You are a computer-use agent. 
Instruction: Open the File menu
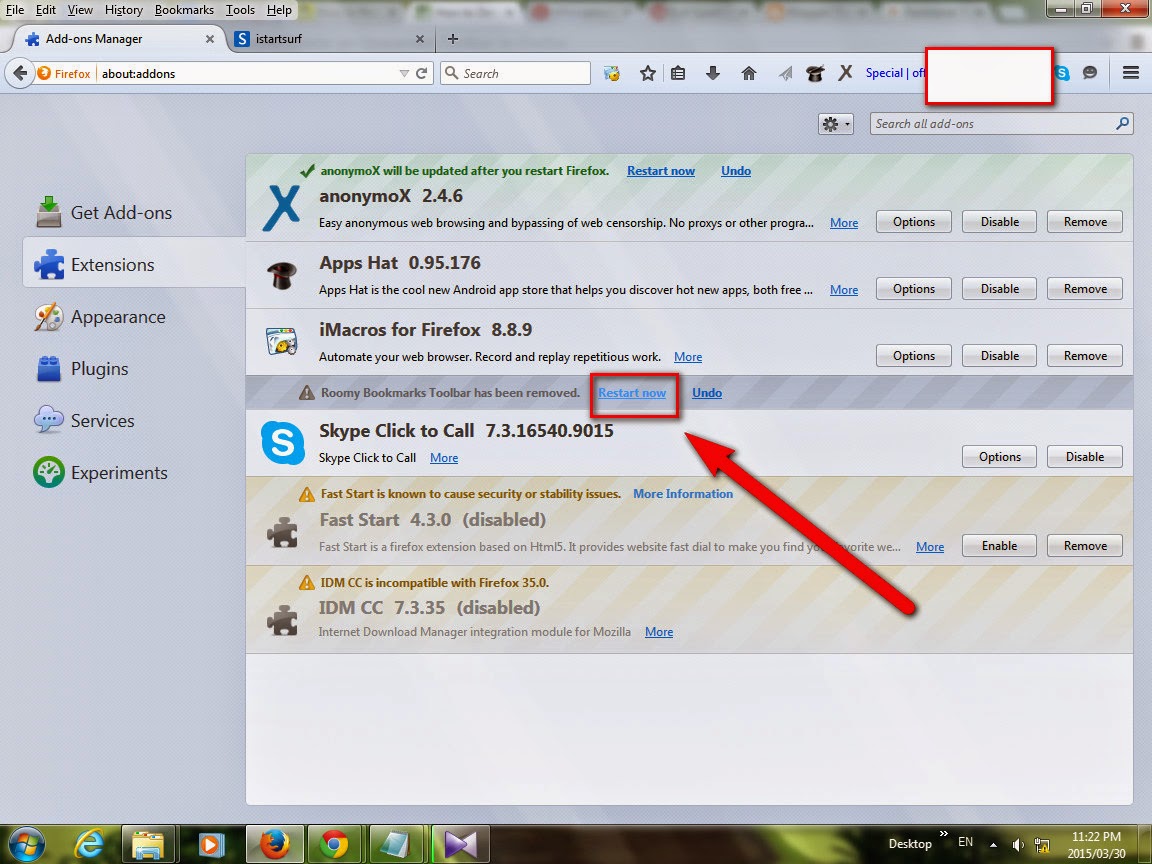pyautogui.click(x=15, y=10)
